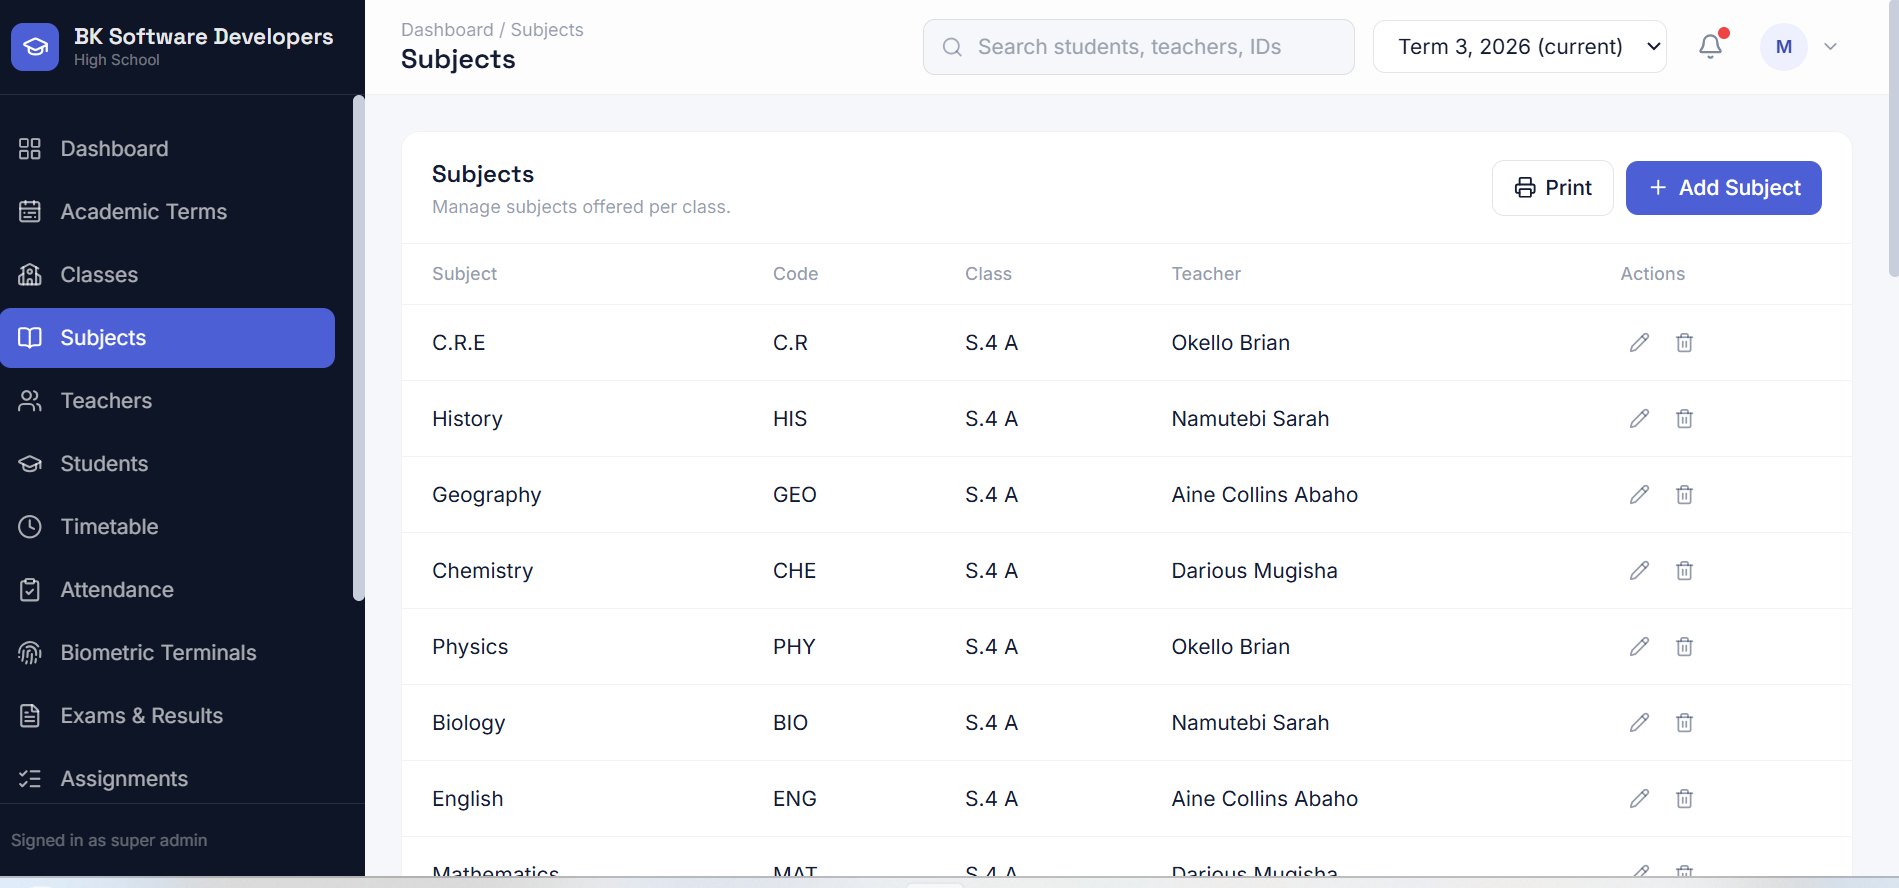Edit the Geography subject row
Viewport: 1899px width, 888px height.
click(x=1639, y=495)
